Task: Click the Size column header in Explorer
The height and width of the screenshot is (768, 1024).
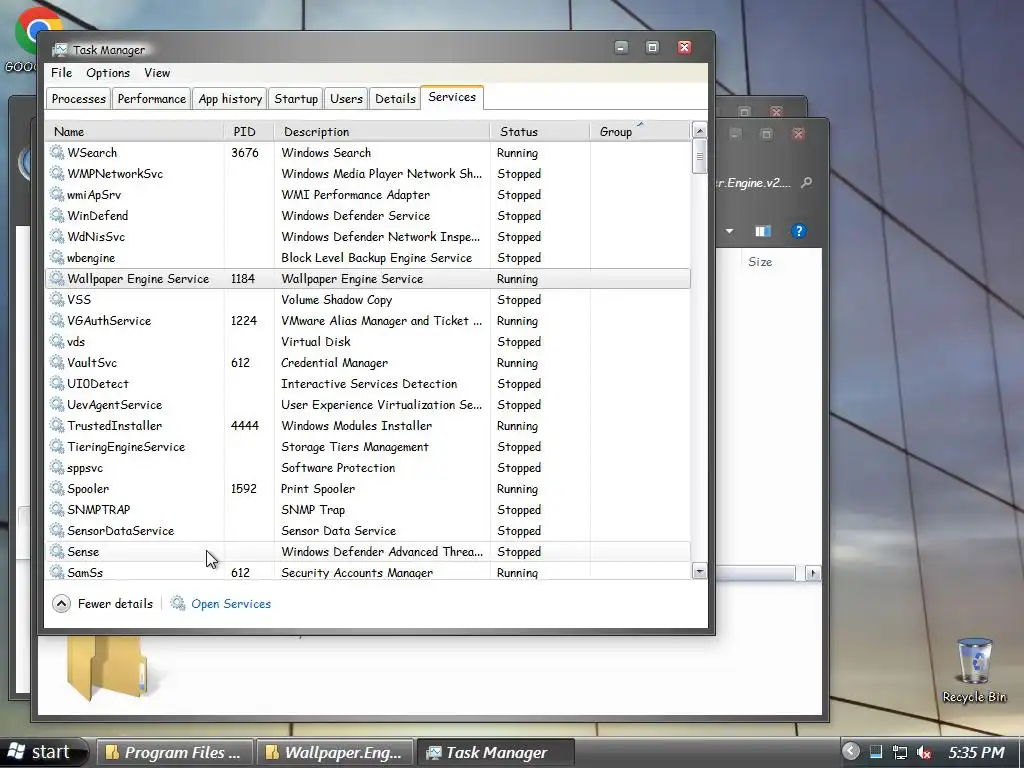Action: [760, 262]
